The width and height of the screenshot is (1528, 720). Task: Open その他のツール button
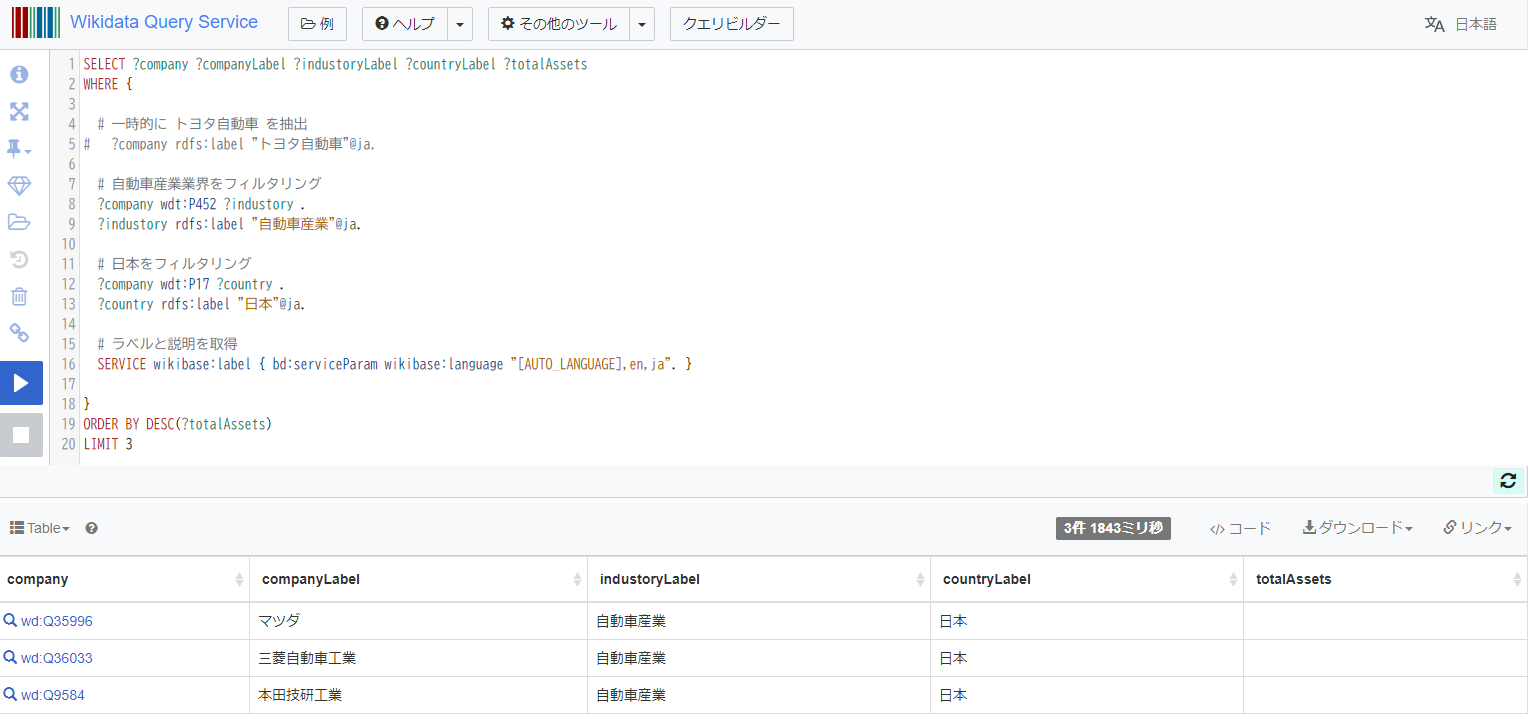coord(559,24)
